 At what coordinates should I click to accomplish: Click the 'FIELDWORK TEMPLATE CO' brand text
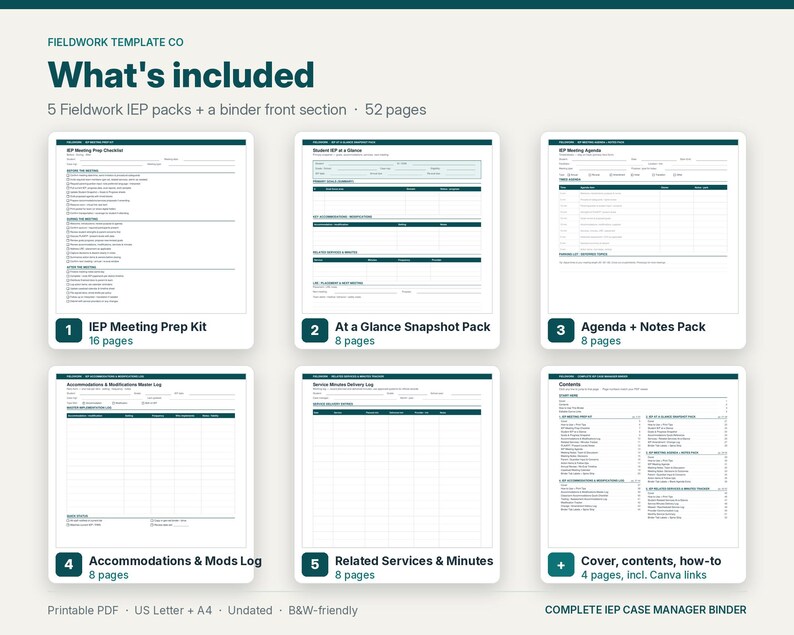point(115,43)
